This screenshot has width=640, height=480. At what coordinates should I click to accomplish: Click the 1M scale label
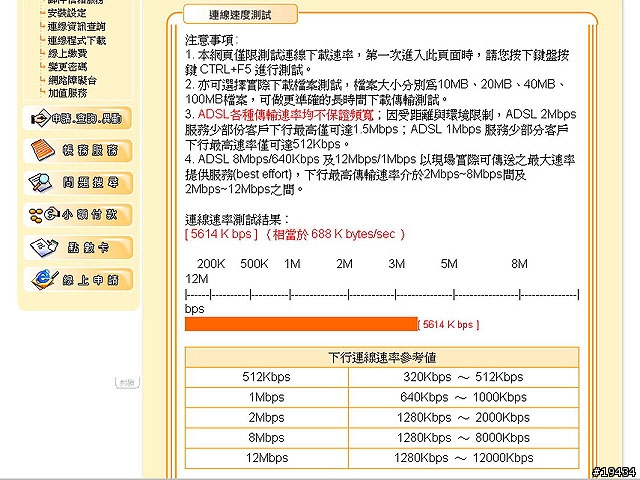292,264
